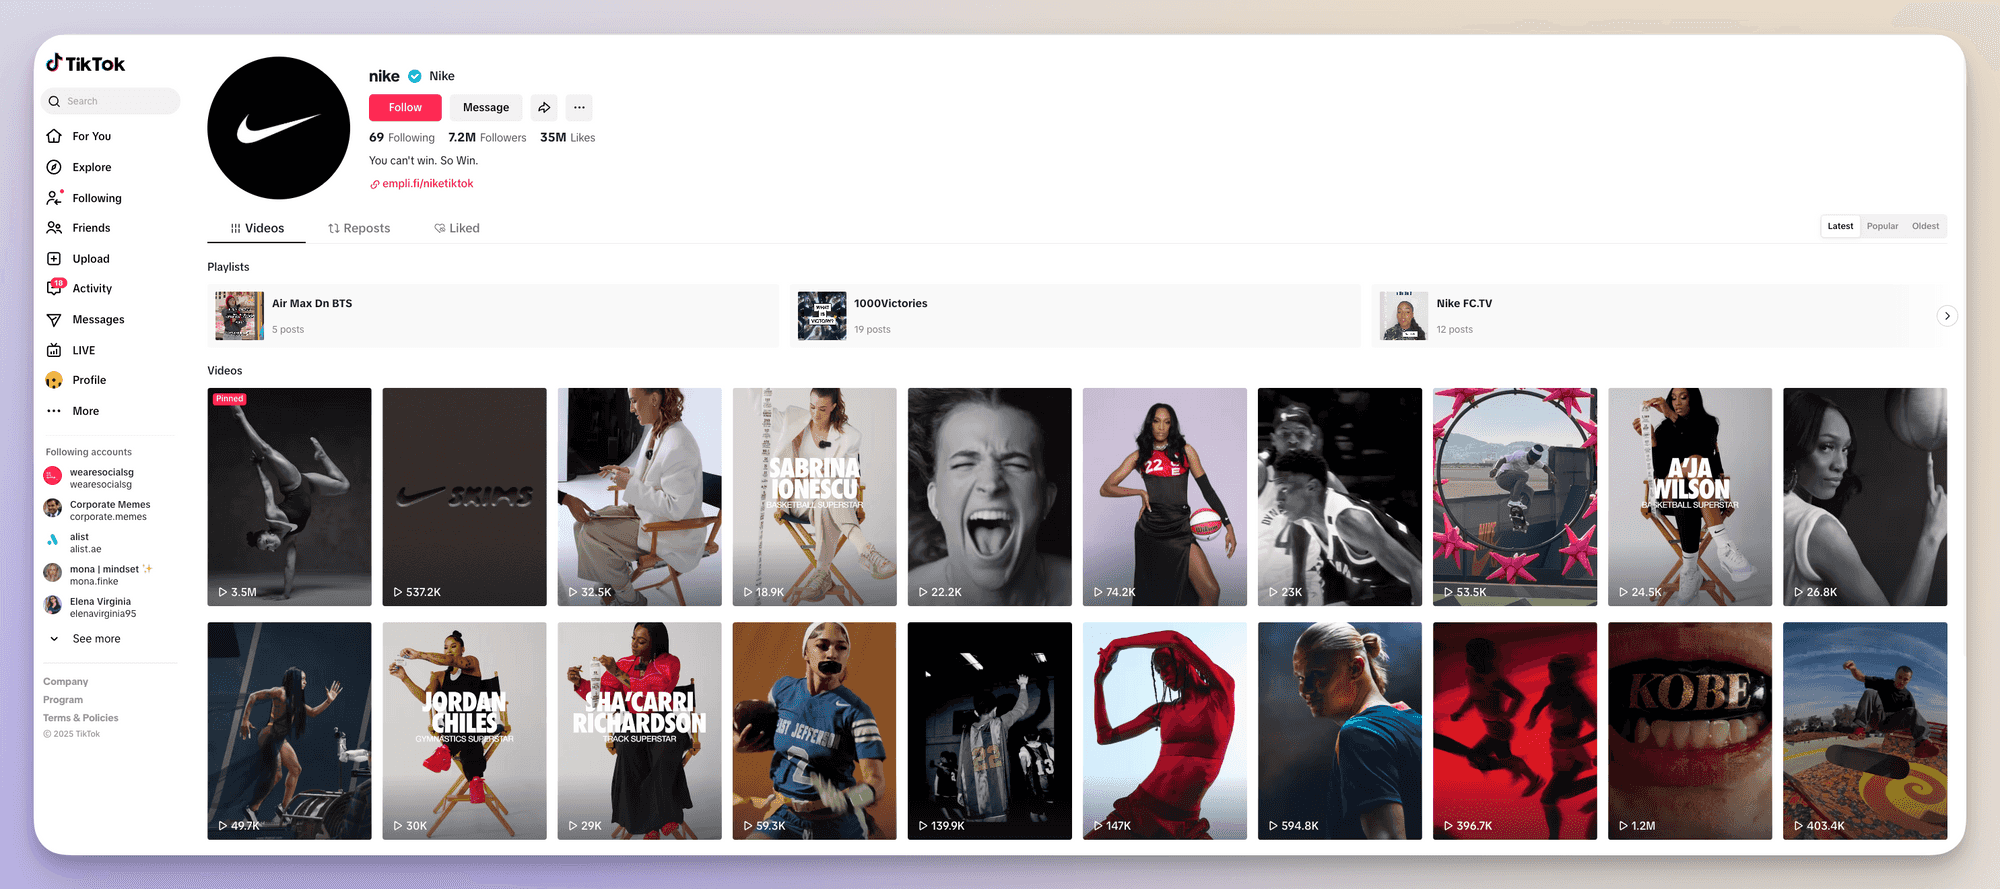
Task: Follow the nike account
Action: click(x=405, y=107)
